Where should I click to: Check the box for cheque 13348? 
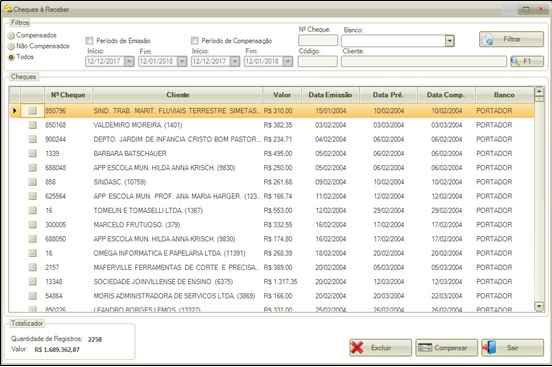(x=32, y=282)
